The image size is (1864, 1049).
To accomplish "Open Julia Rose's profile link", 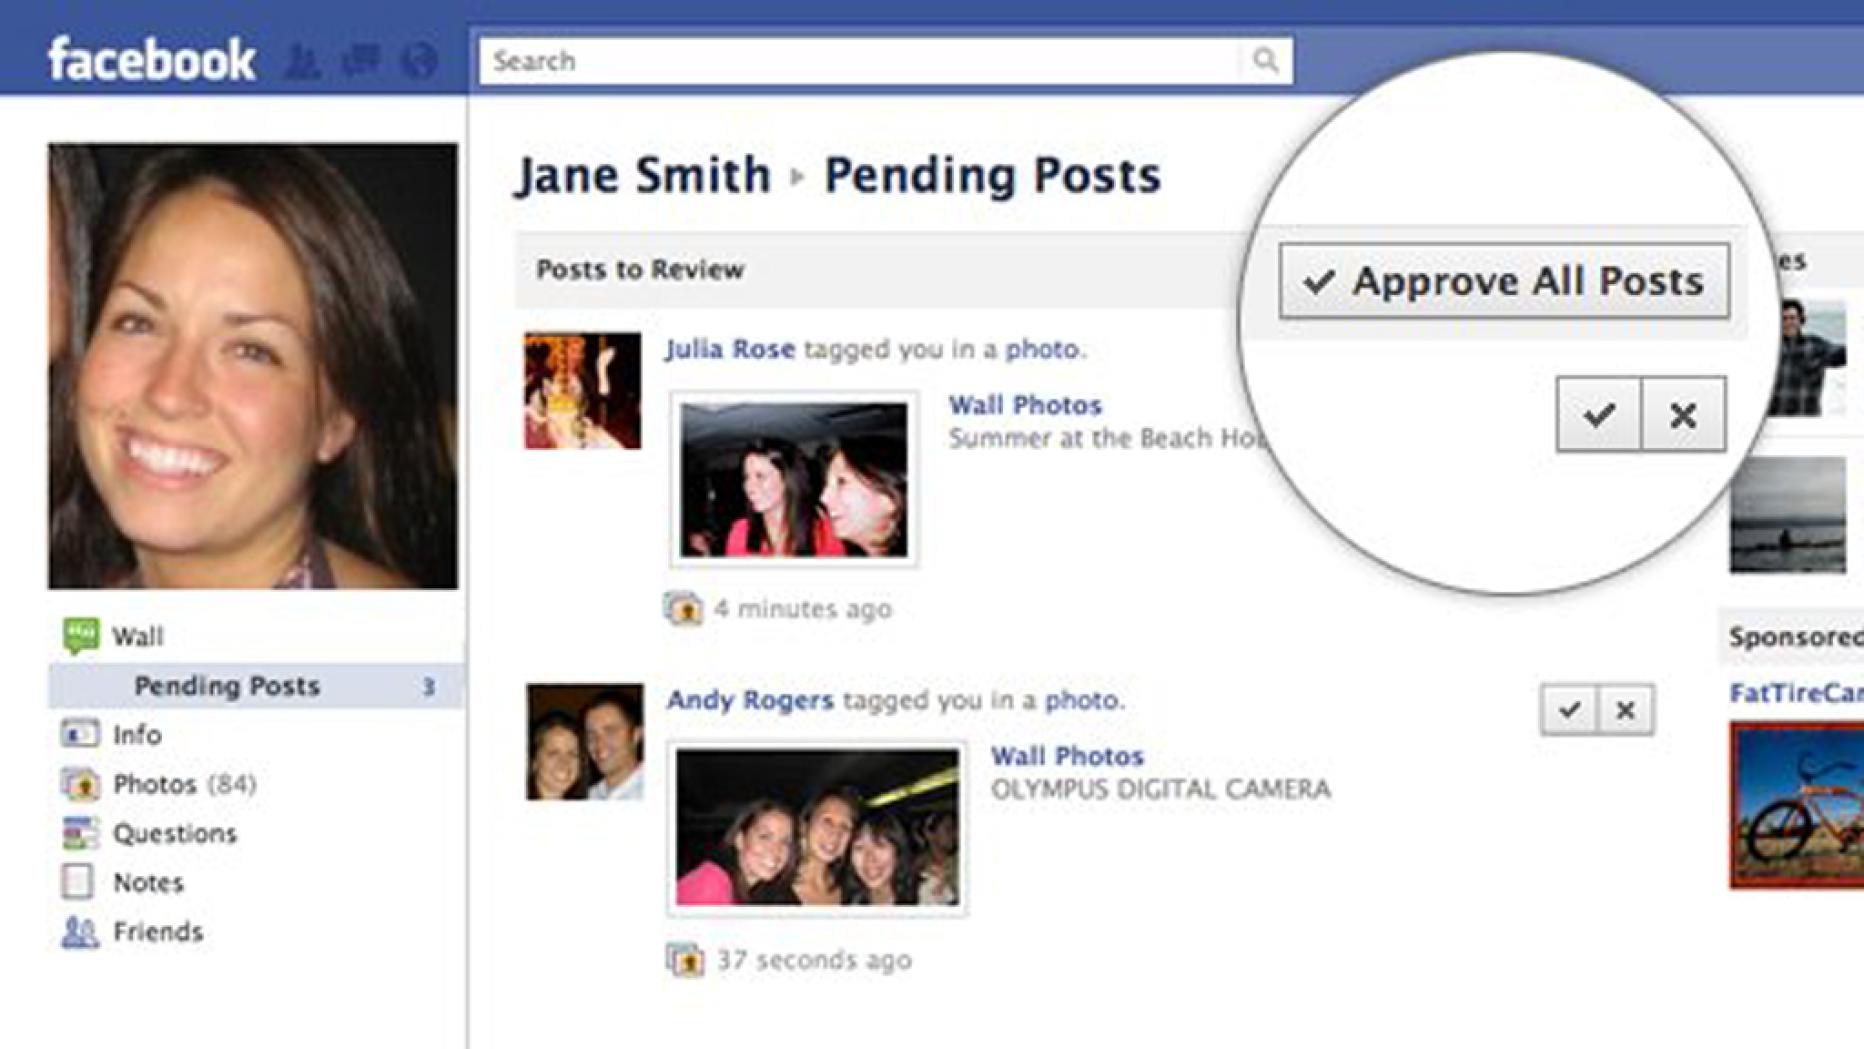I will coord(730,349).
